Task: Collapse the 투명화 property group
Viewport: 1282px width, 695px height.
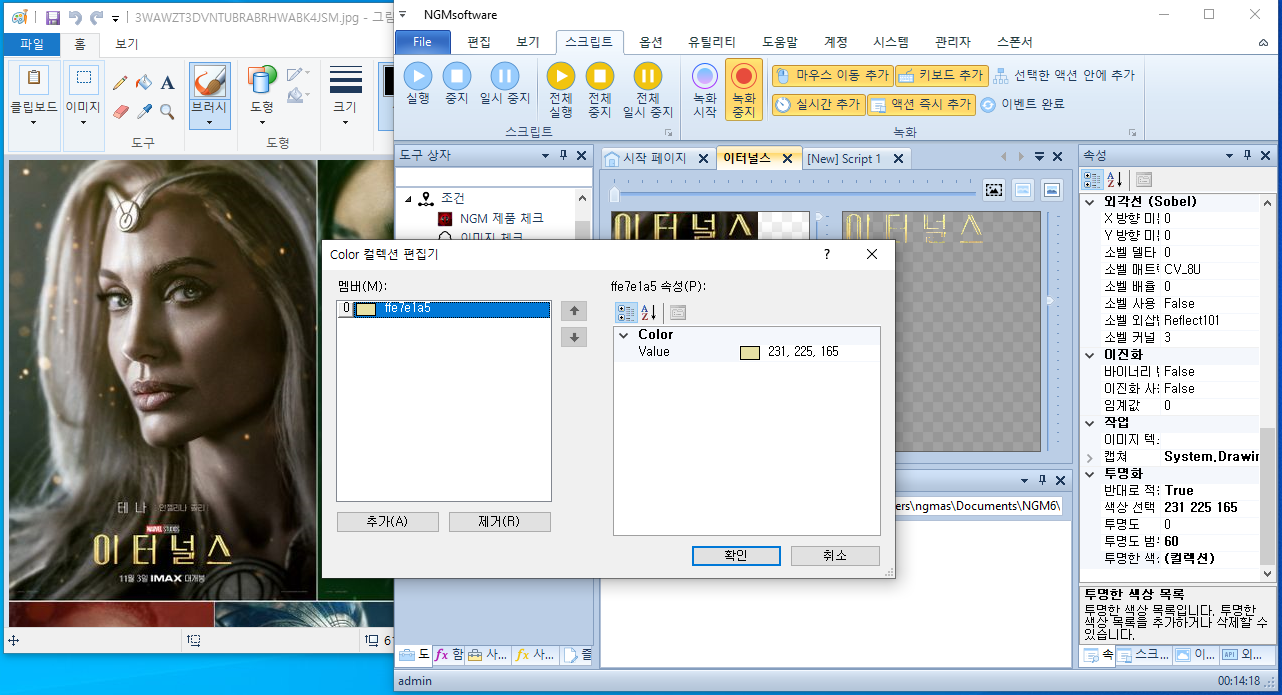Action: point(1090,473)
